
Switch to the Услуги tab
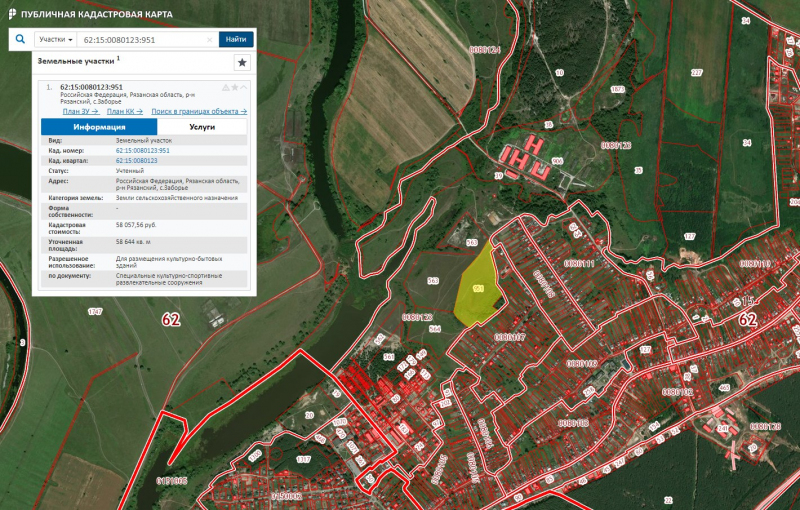click(x=202, y=127)
